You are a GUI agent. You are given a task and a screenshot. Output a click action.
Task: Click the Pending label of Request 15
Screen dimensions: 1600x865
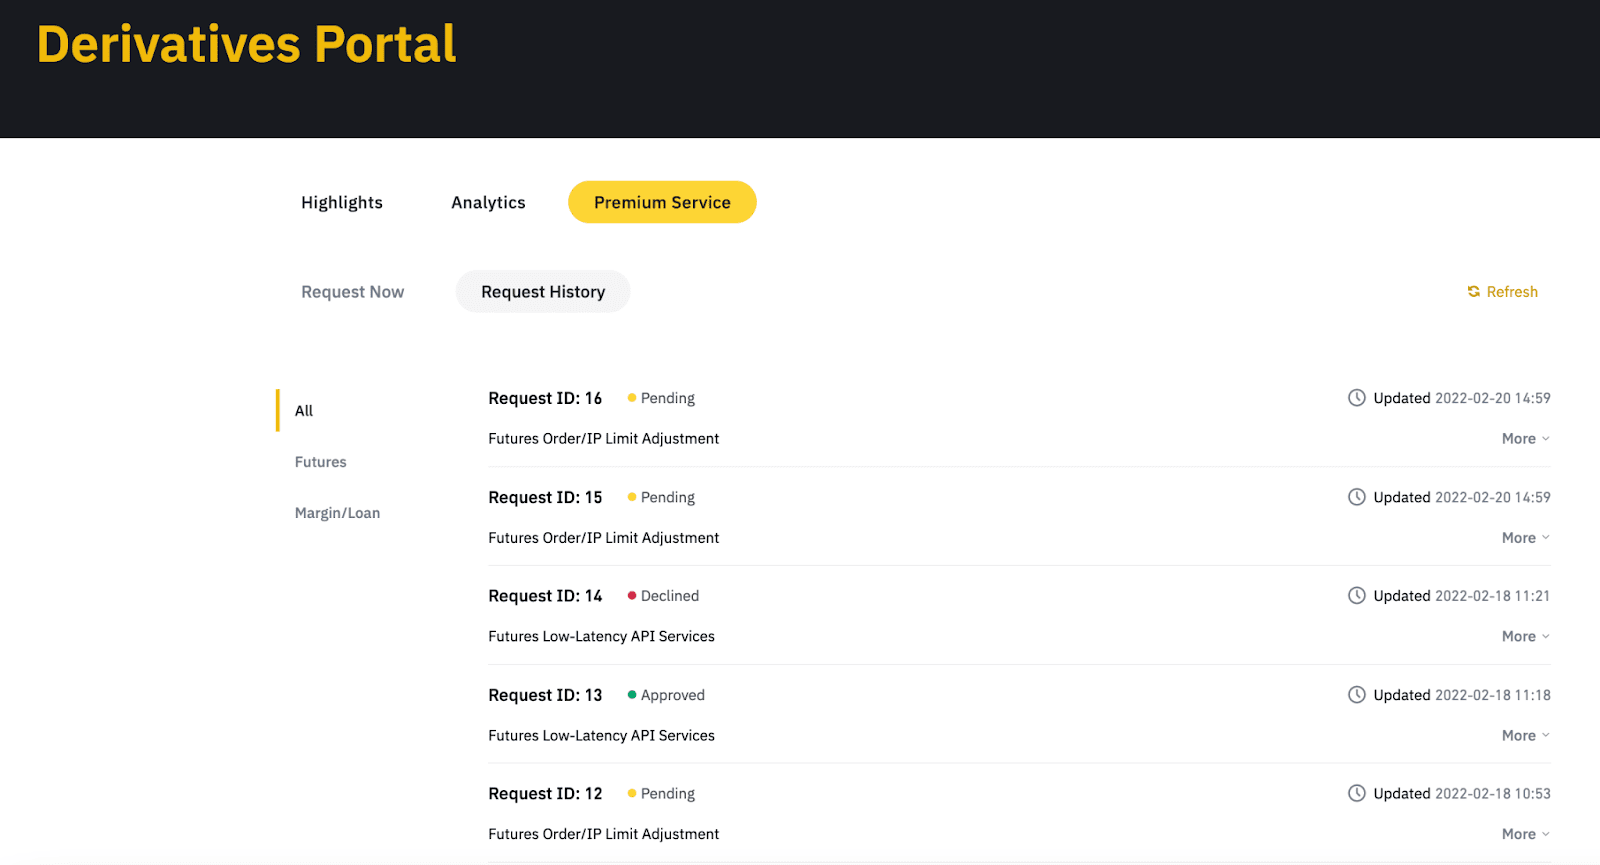668,497
